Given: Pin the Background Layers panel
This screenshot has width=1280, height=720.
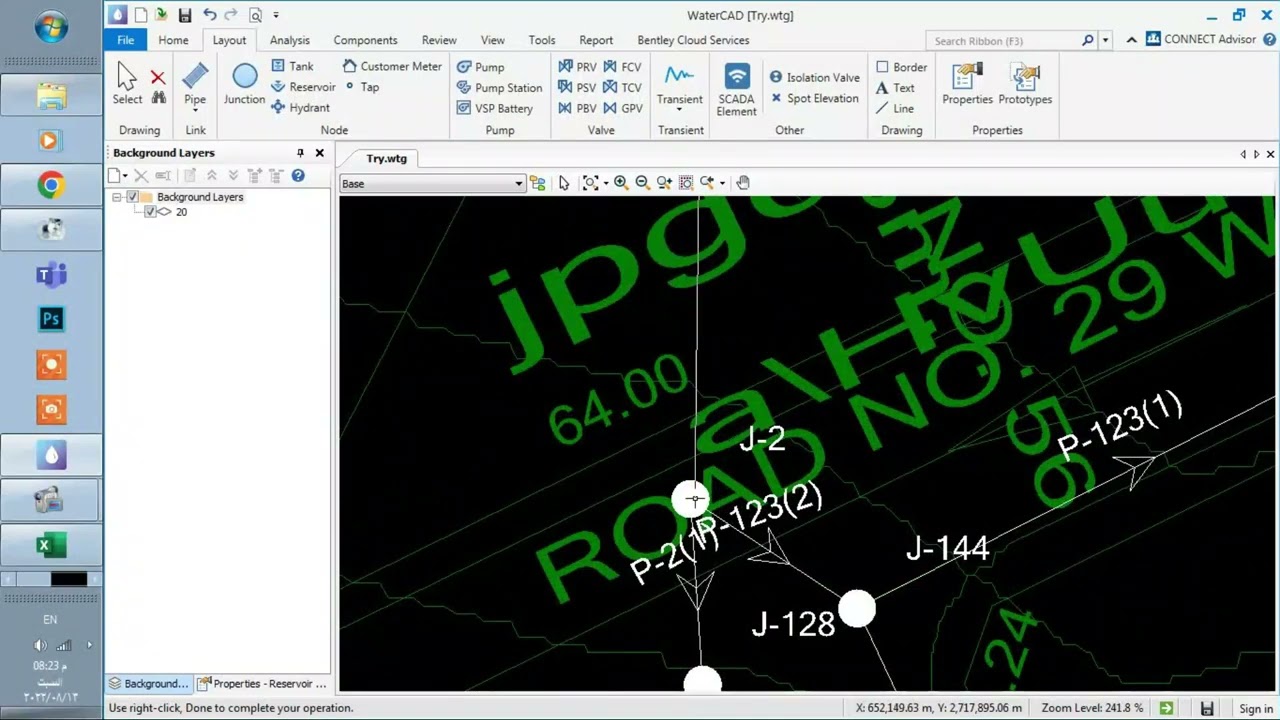Looking at the screenshot, I should pos(300,153).
